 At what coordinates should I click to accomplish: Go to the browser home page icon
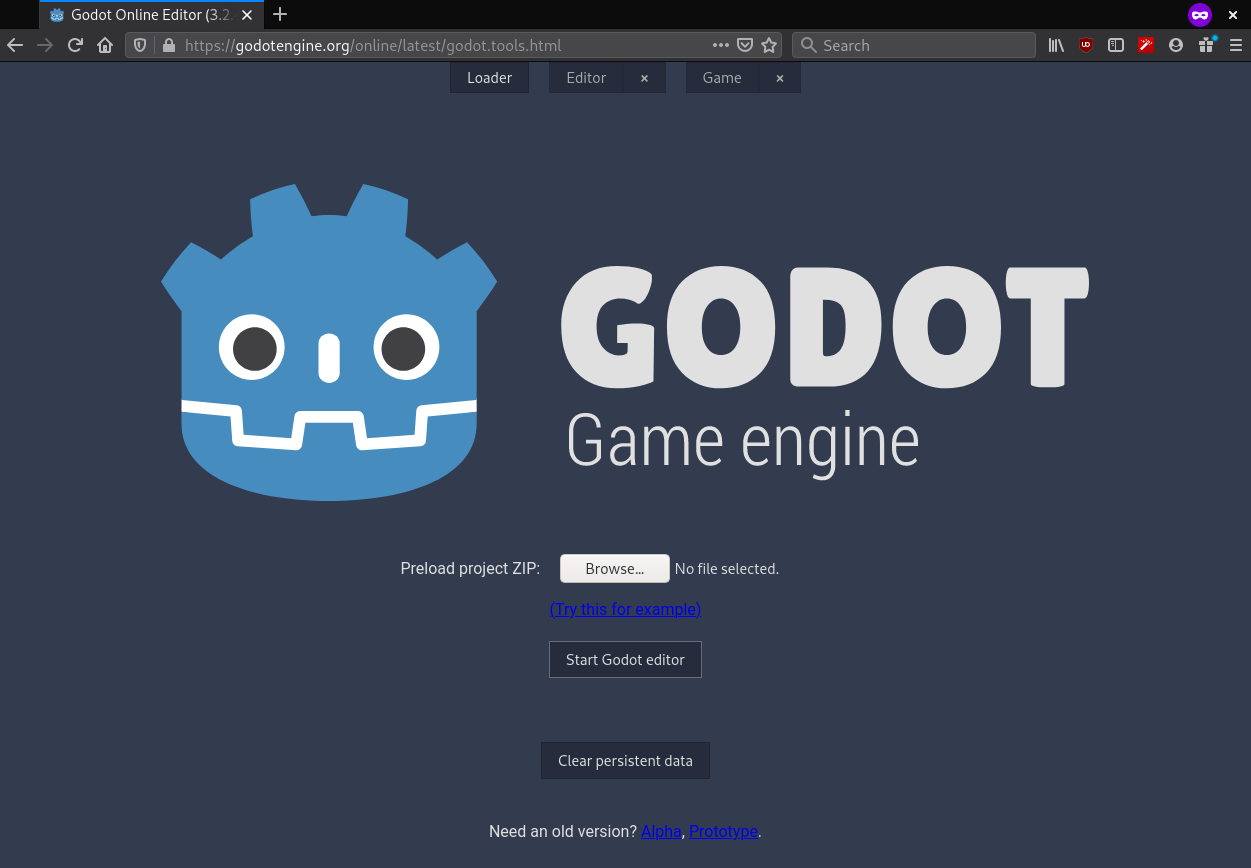point(105,45)
